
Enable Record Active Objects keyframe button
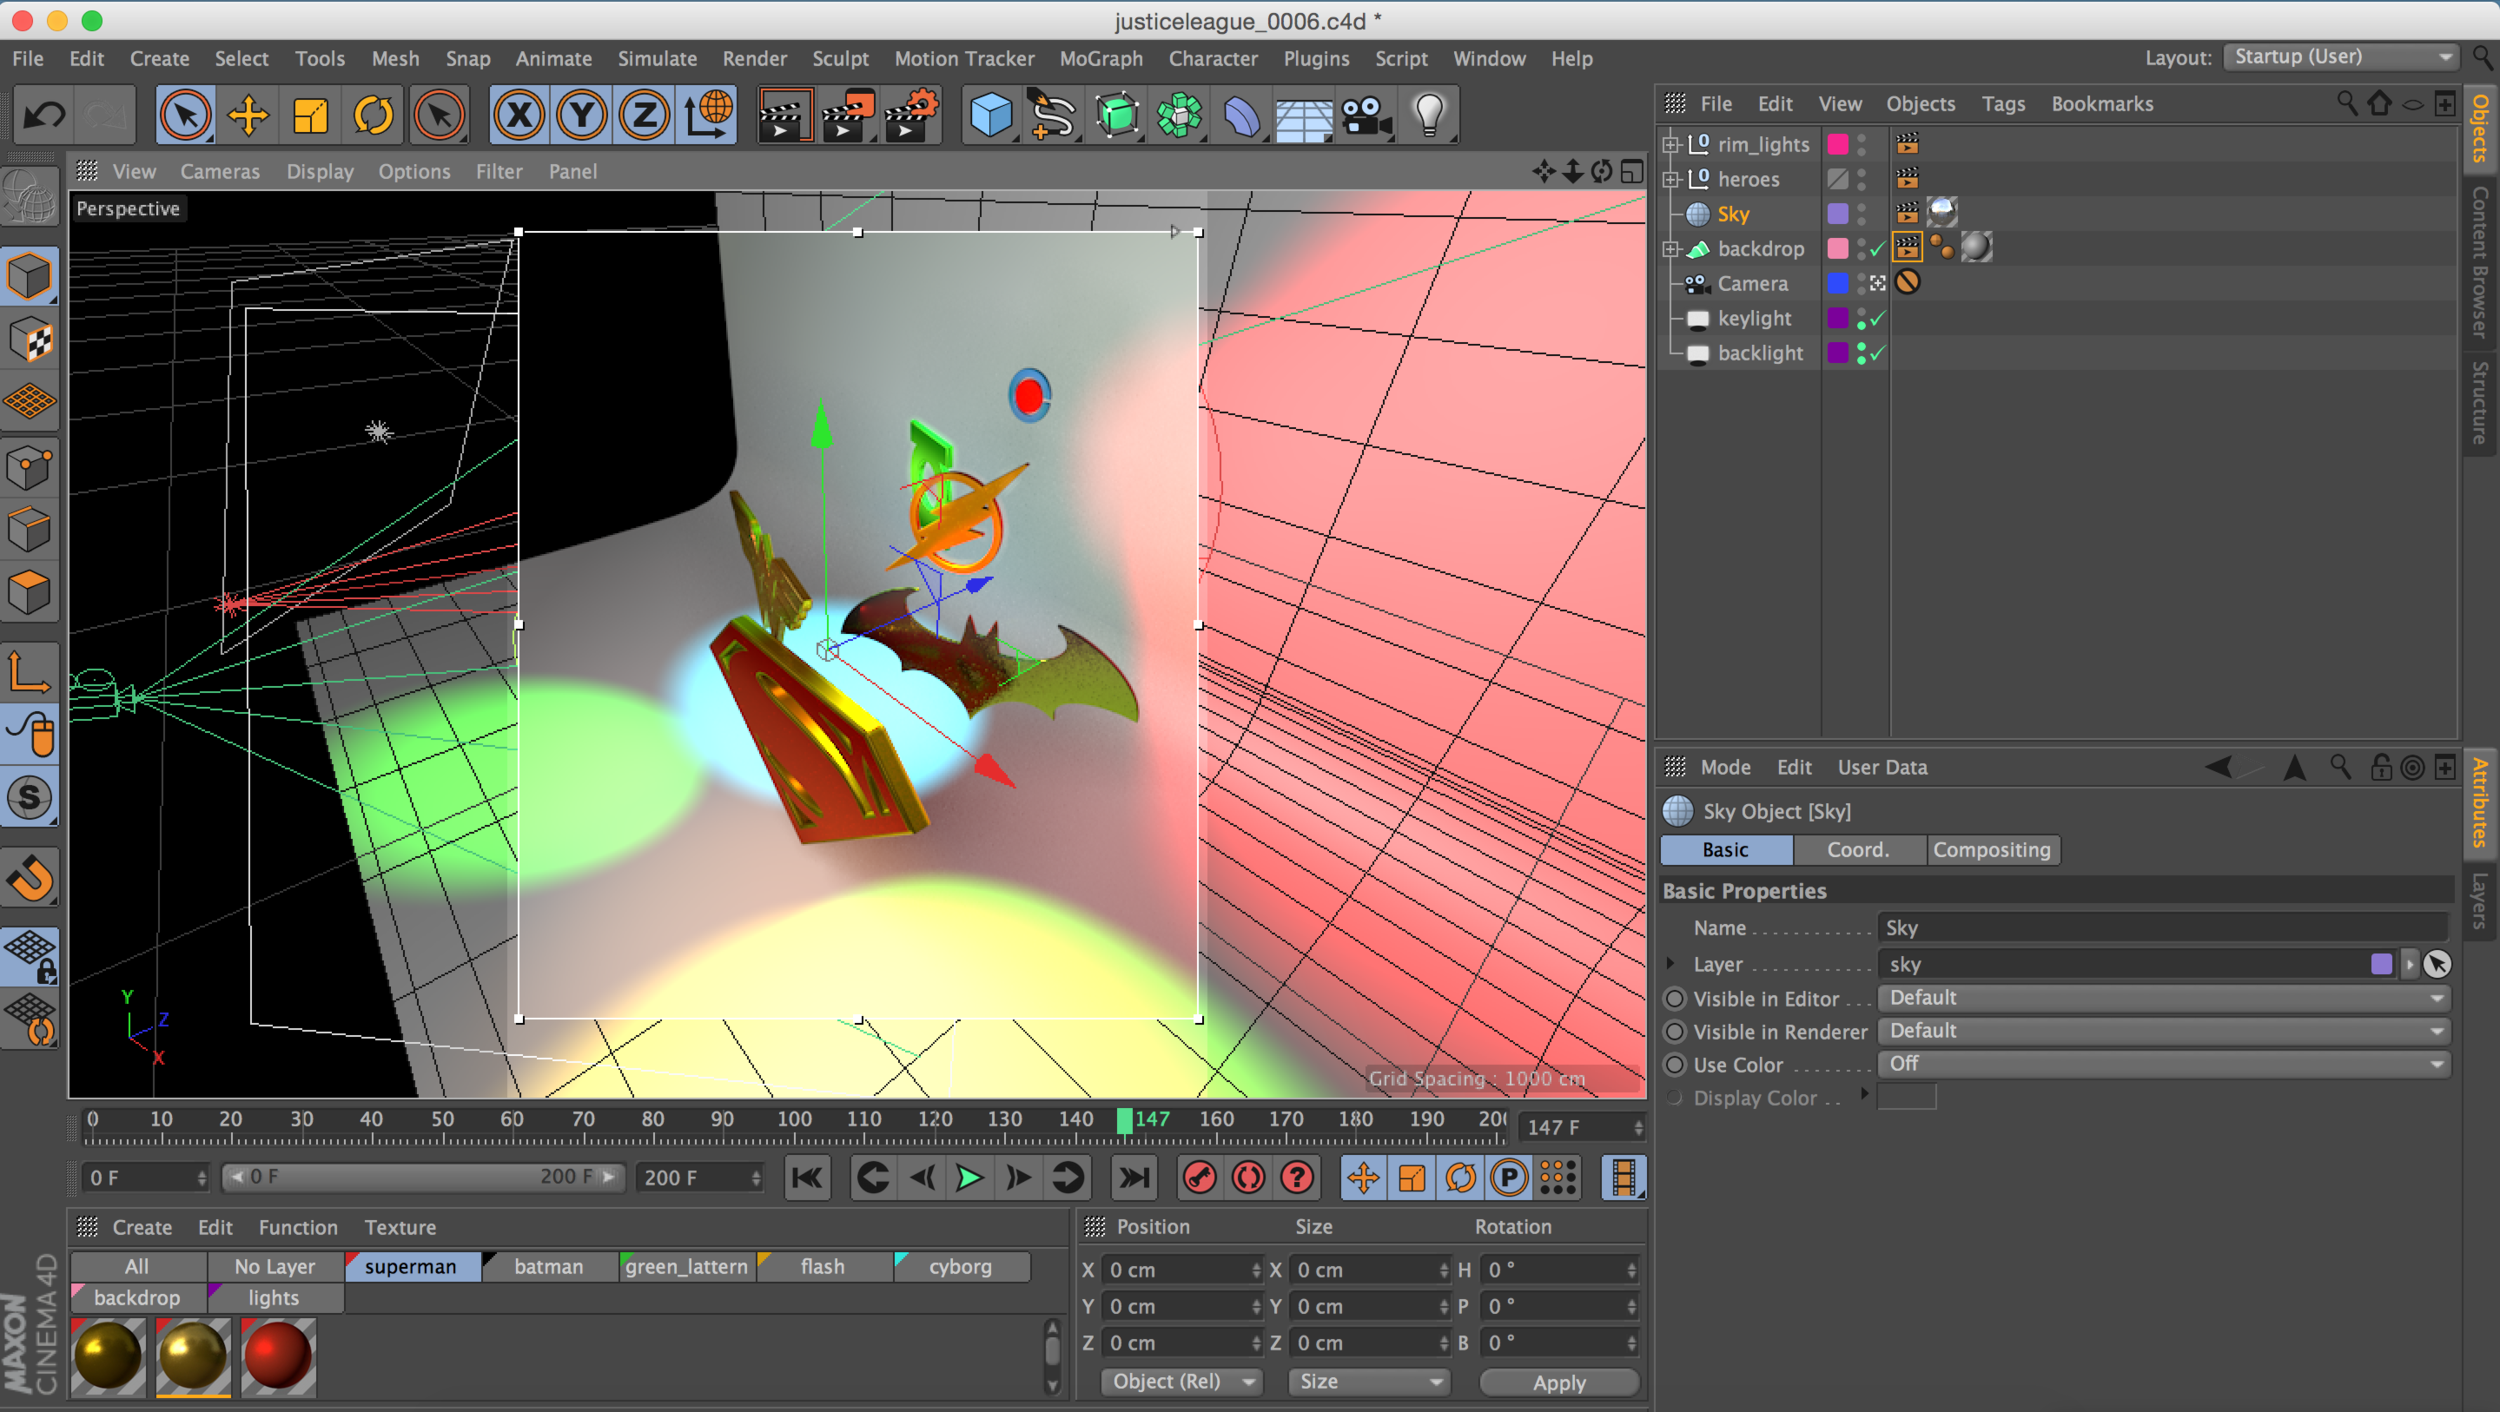[1200, 1178]
